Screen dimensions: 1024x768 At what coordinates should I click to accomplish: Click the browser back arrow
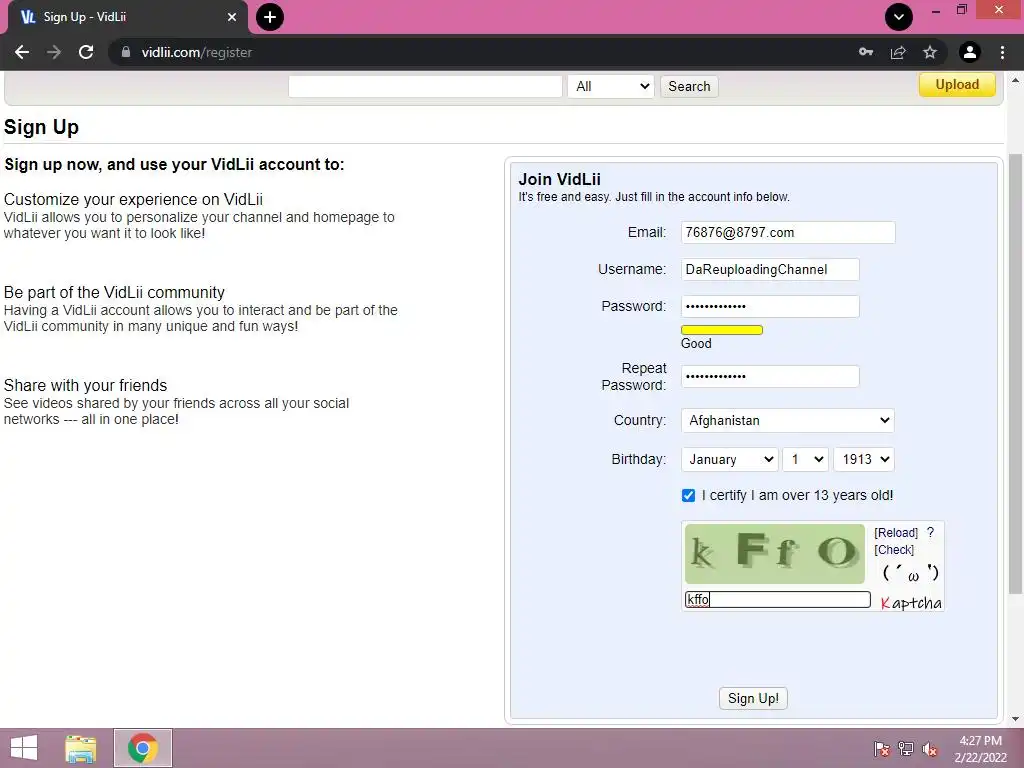(x=22, y=52)
